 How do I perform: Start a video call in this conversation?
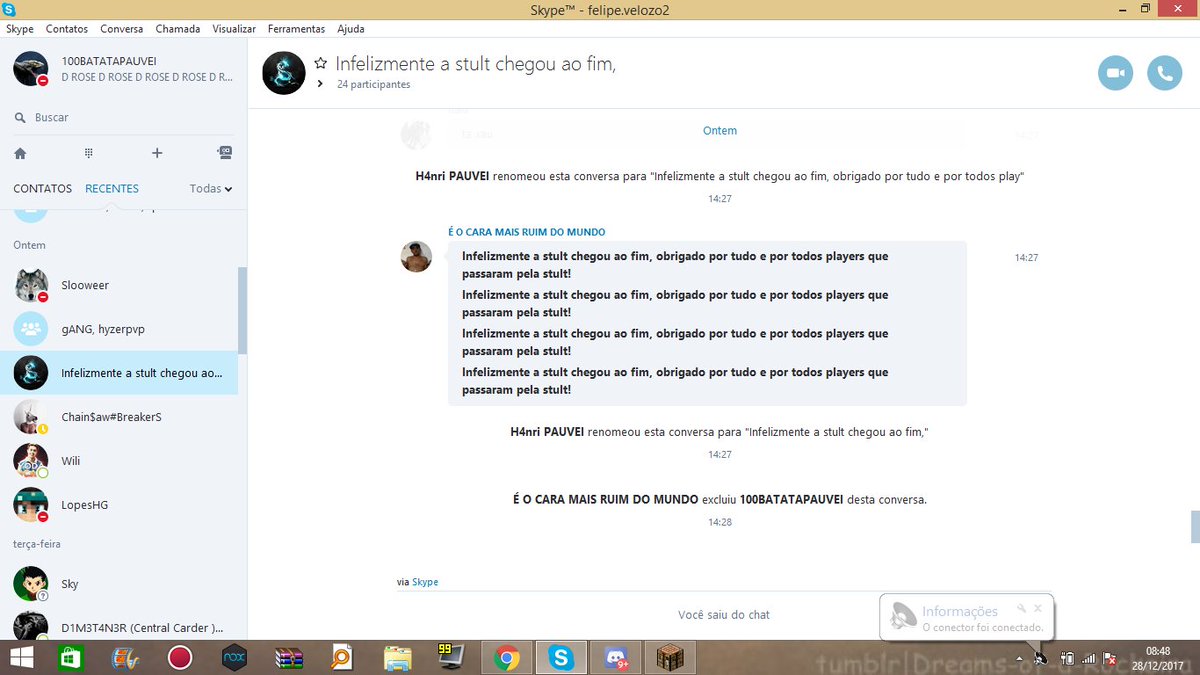tap(1116, 73)
